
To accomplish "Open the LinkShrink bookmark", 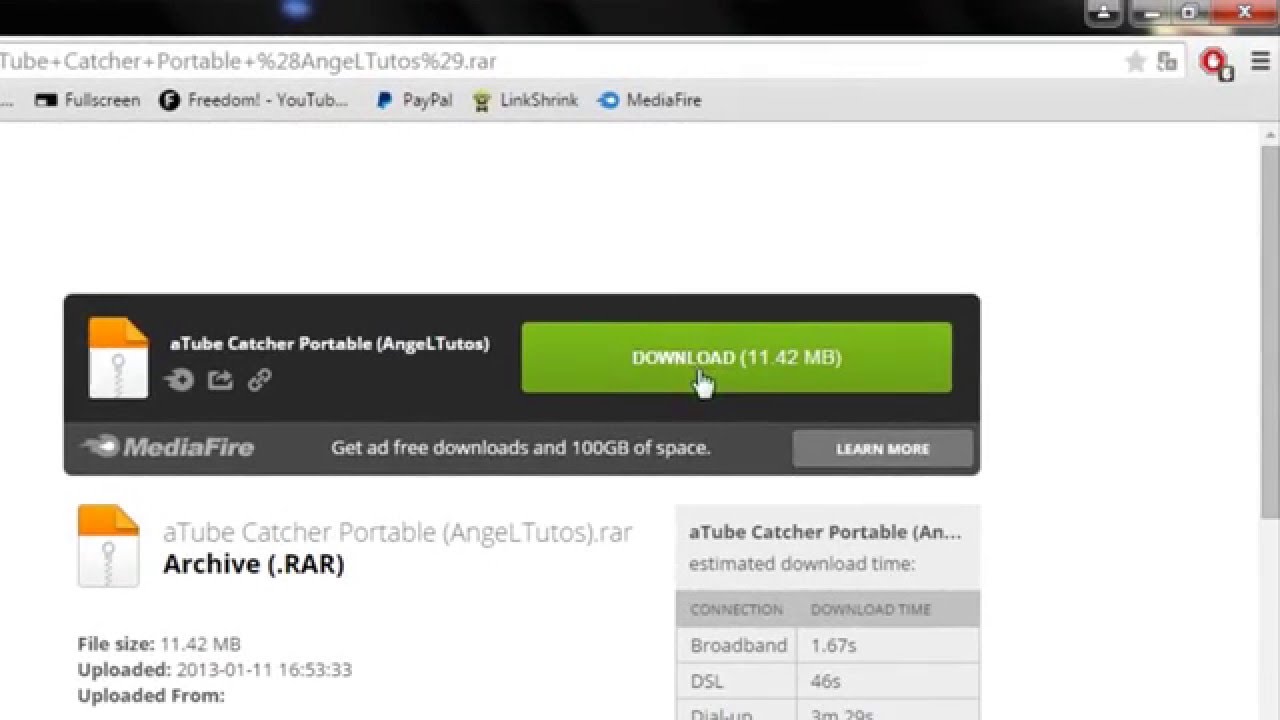I will tap(526, 100).
